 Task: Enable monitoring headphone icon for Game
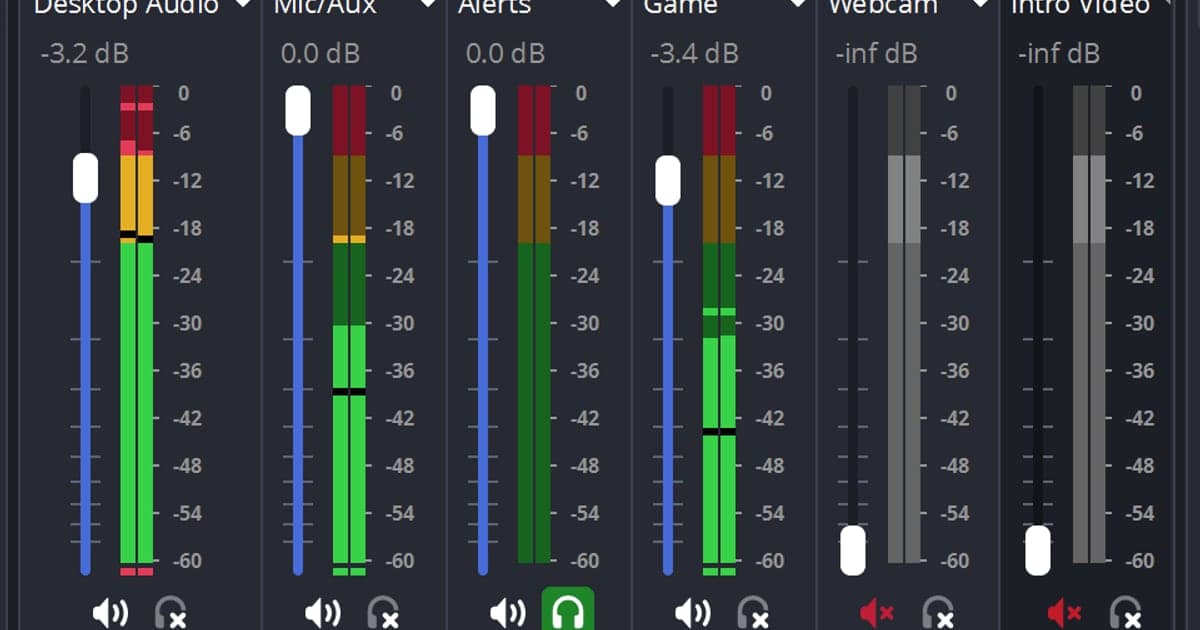pyautogui.click(x=753, y=613)
